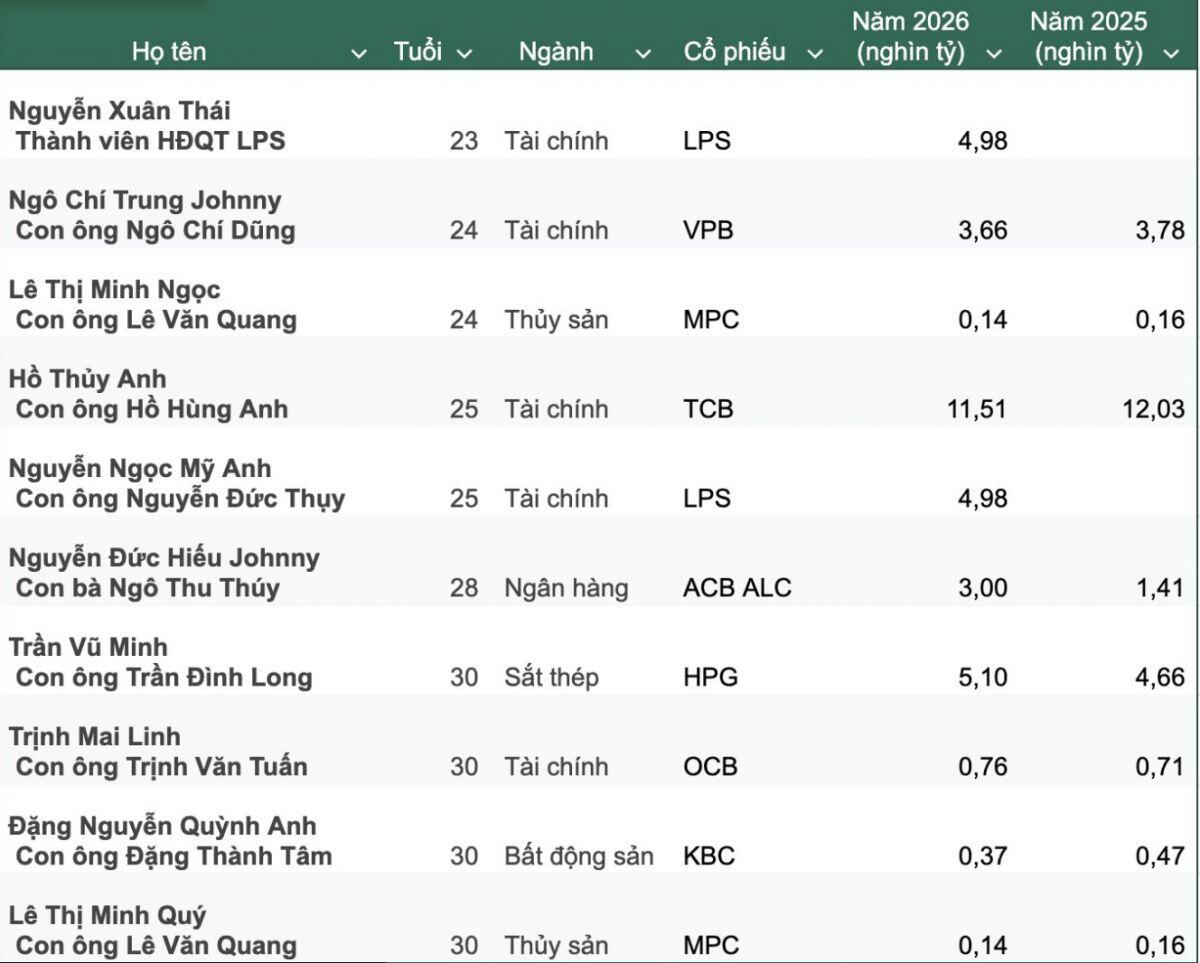This screenshot has height=963, width=1200.
Task: Select the name Nguyễn Ngọc Mỹ Anh
Action: (140, 469)
